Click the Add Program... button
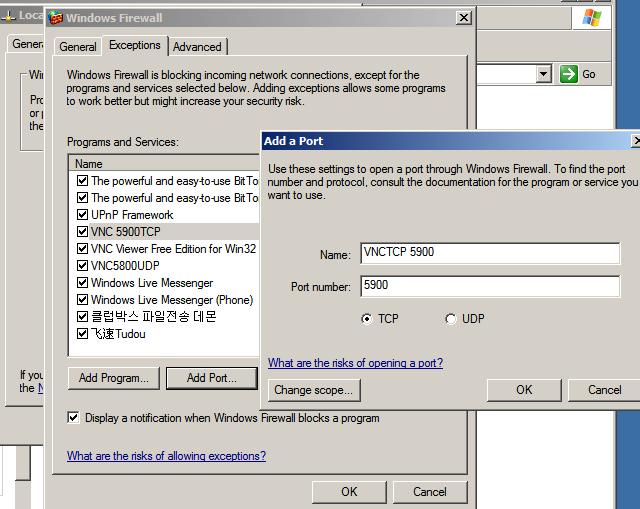Image resolution: width=640 pixels, height=509 pixels. pyautogui.click(x=113, y=378)
